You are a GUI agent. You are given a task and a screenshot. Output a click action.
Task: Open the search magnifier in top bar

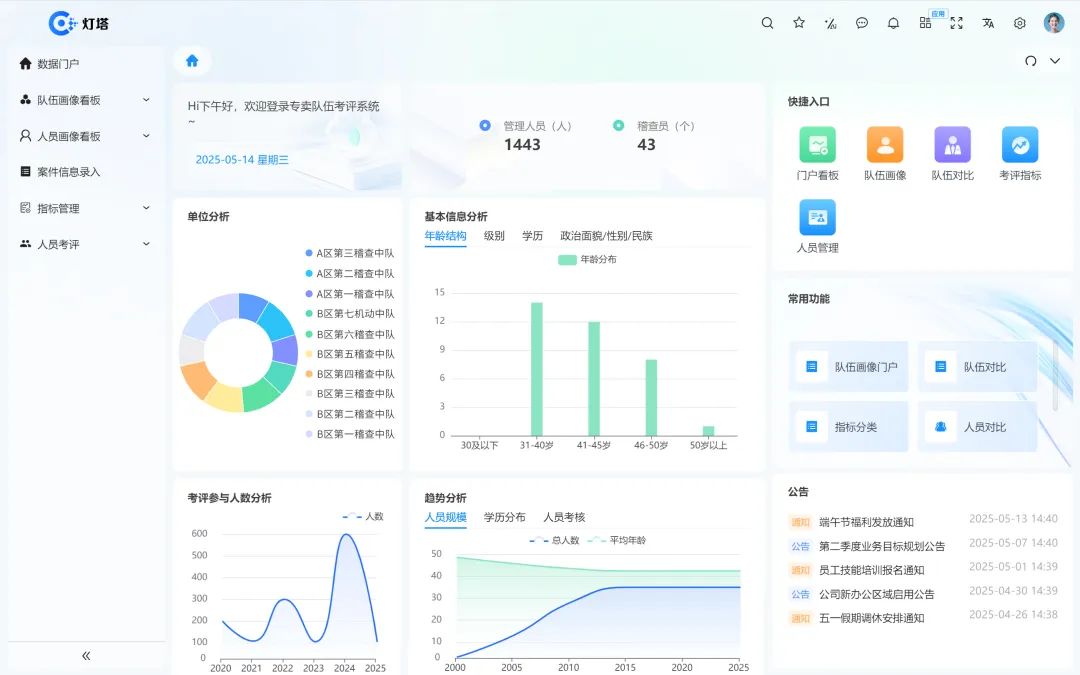click(x=767, y=22)
